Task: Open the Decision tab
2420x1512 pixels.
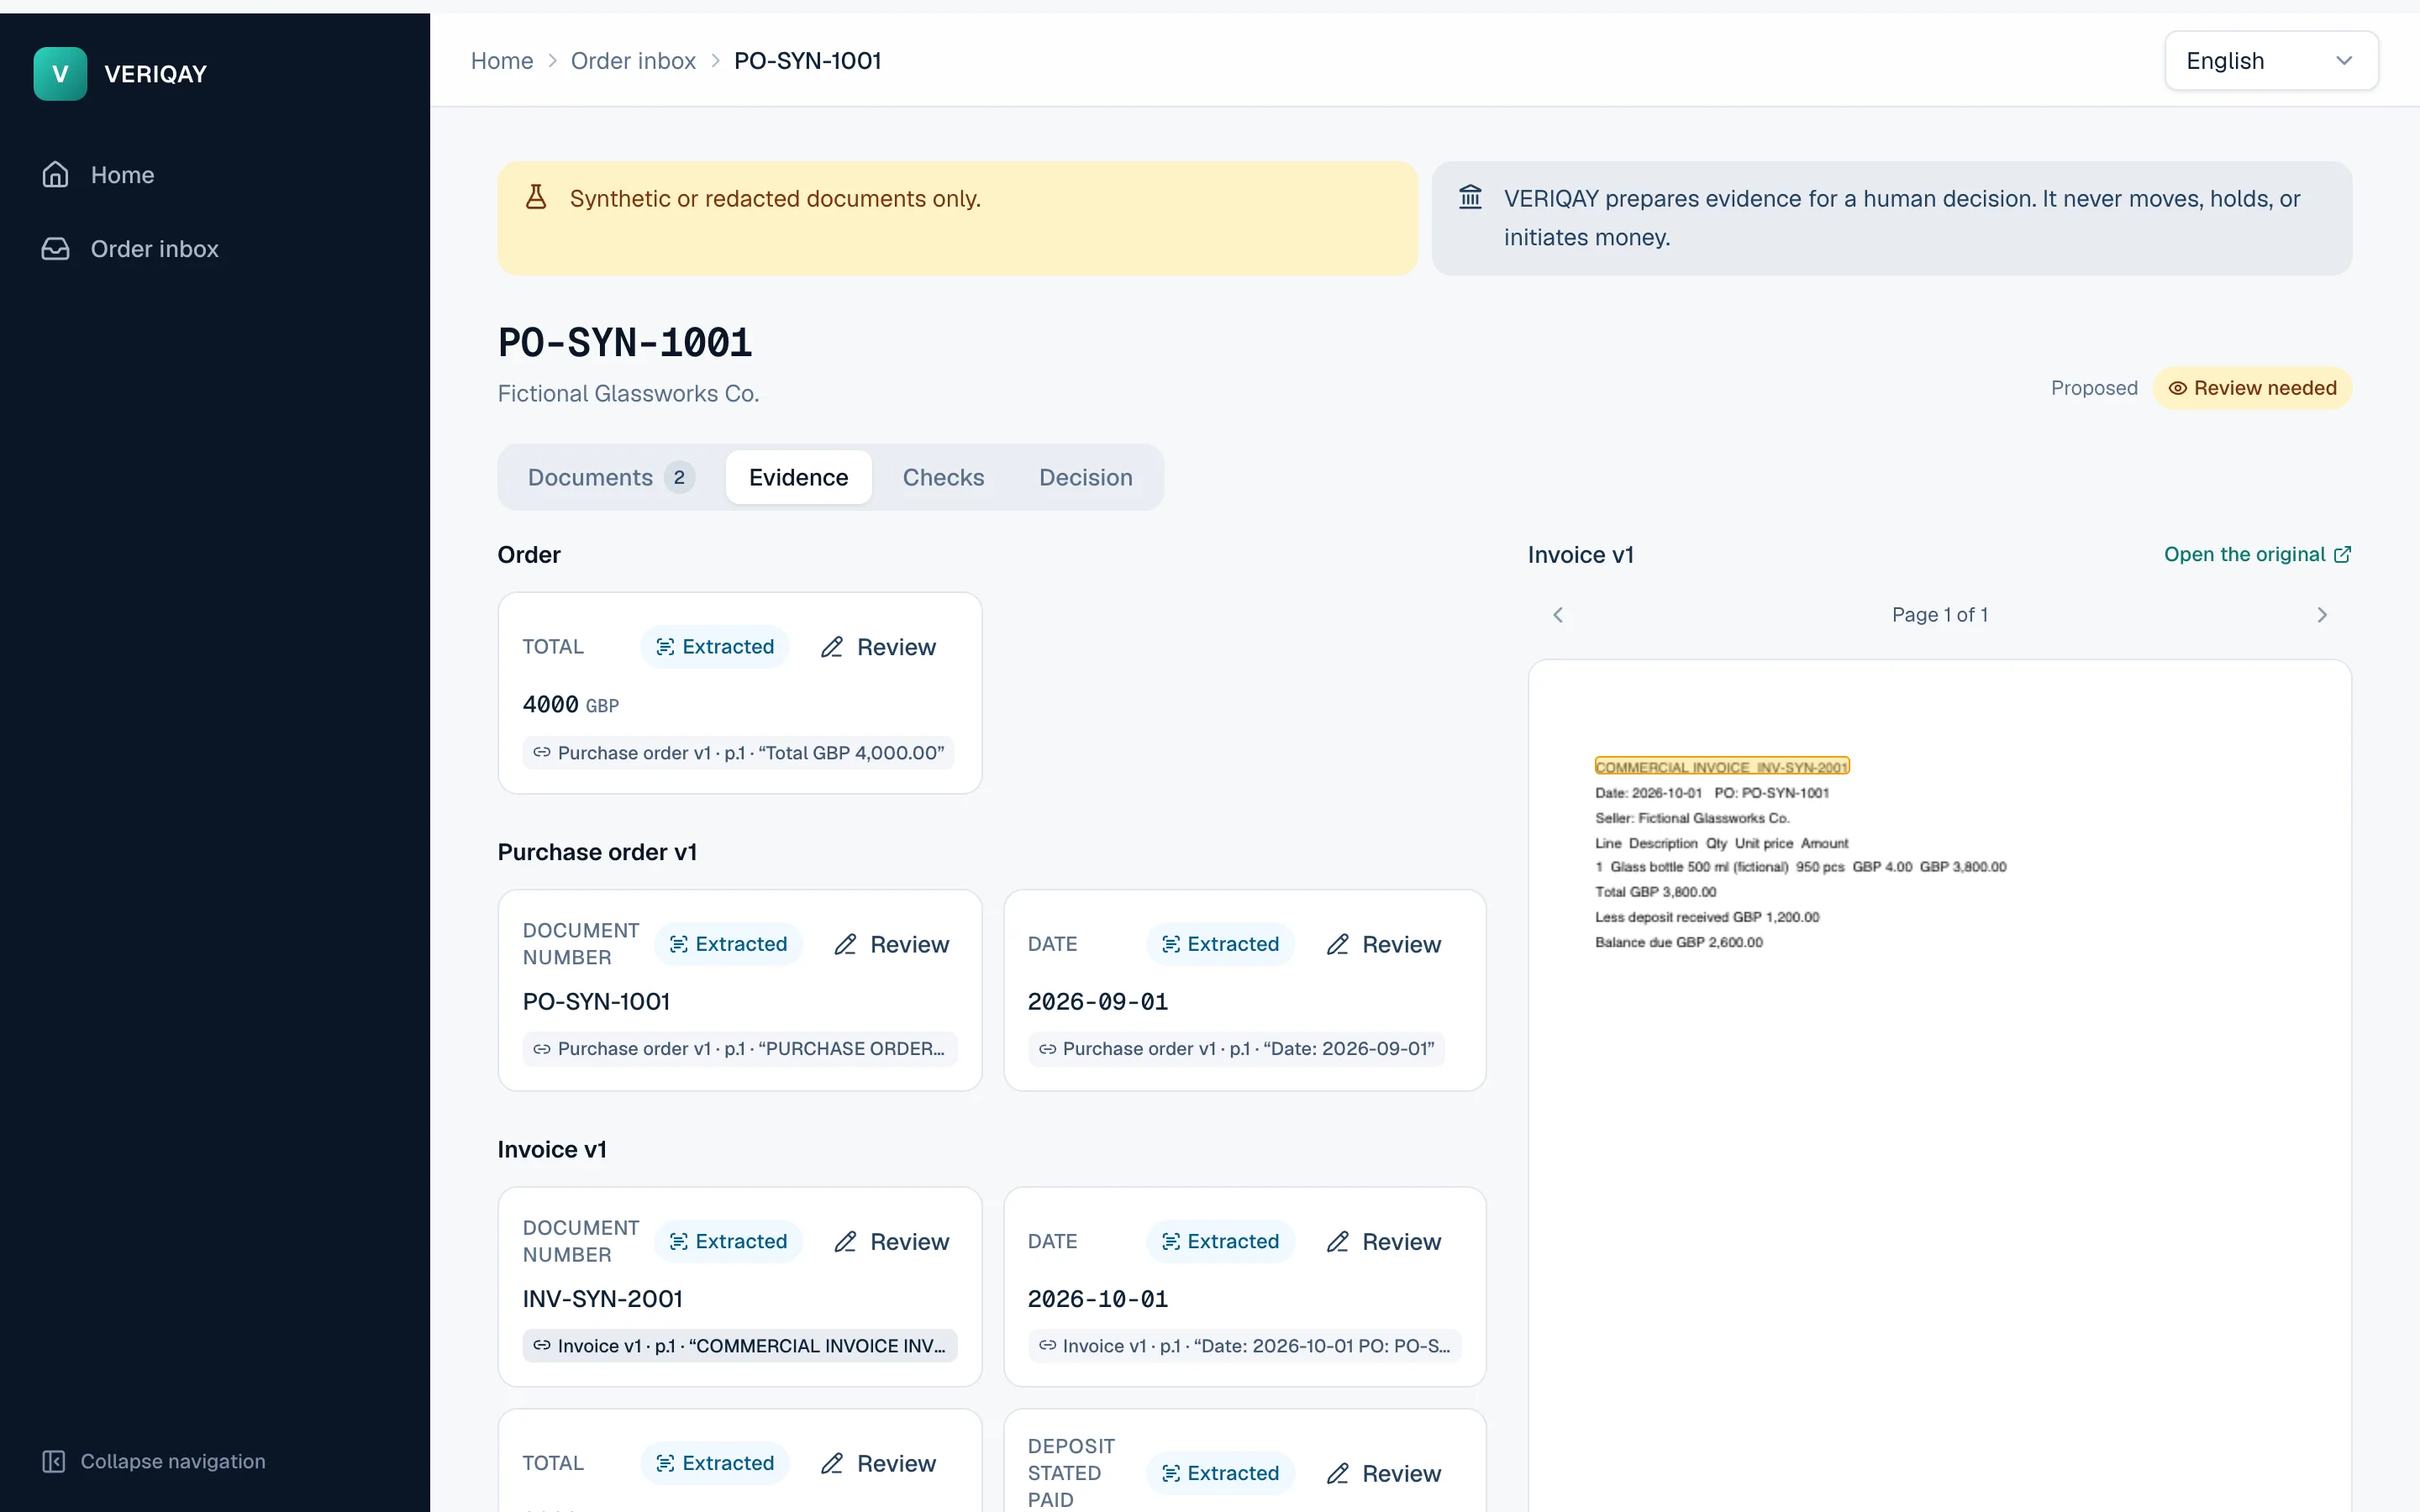Action: click(1085, 477)
